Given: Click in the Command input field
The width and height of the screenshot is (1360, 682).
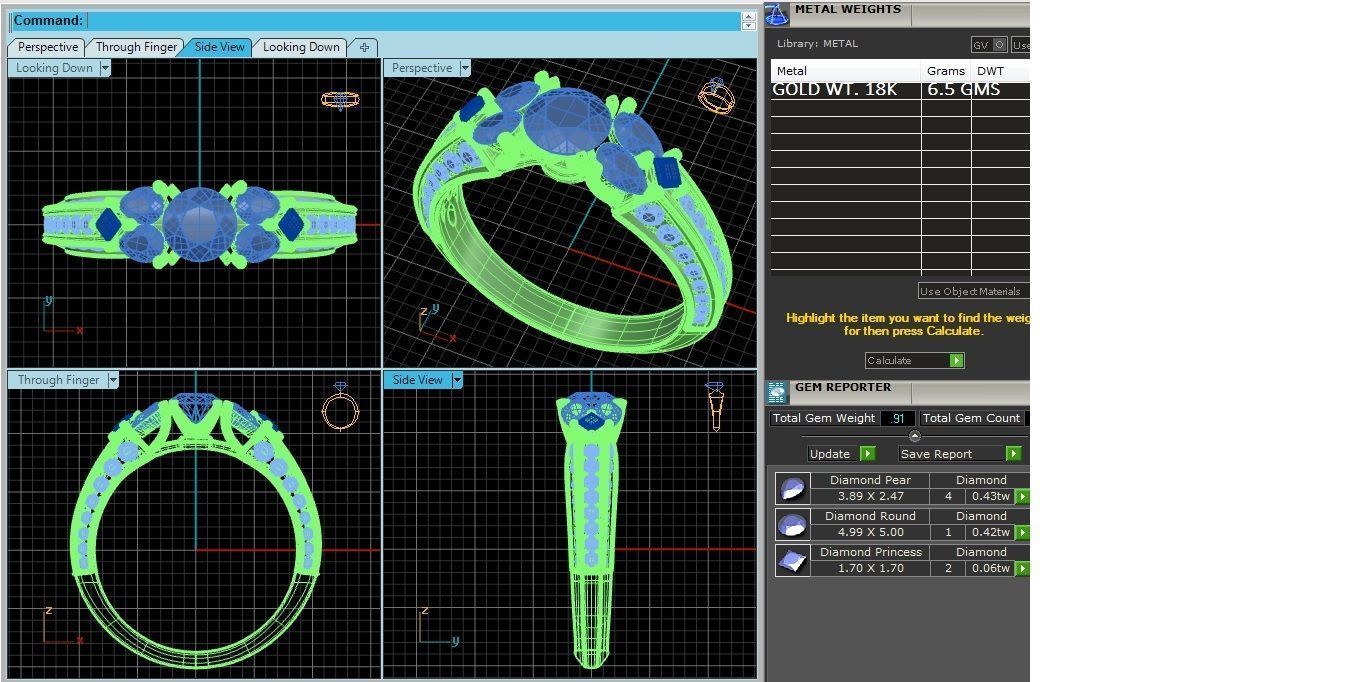Looking at the screenshot, I should tap(413, 21).
